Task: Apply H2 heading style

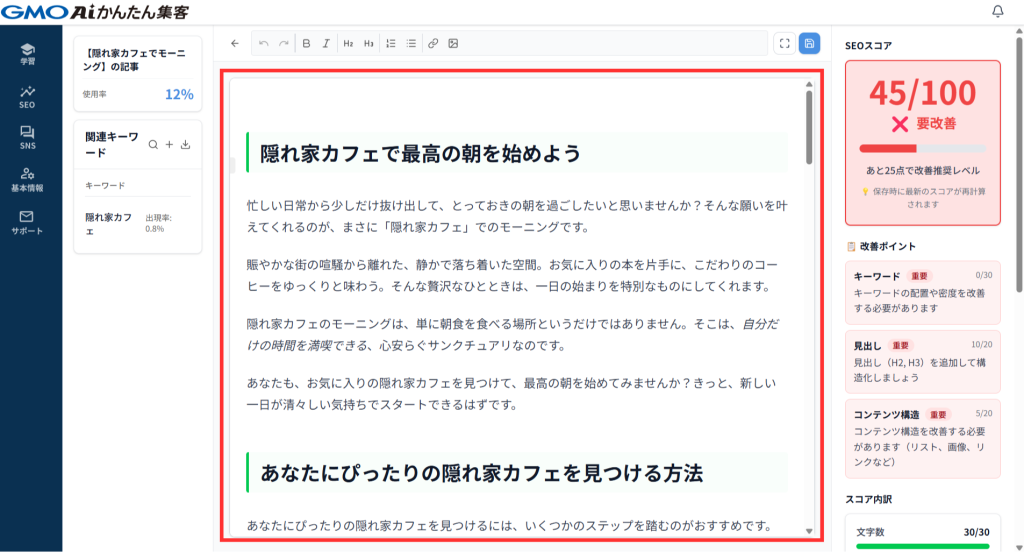Action: click(x=348, y=43)
